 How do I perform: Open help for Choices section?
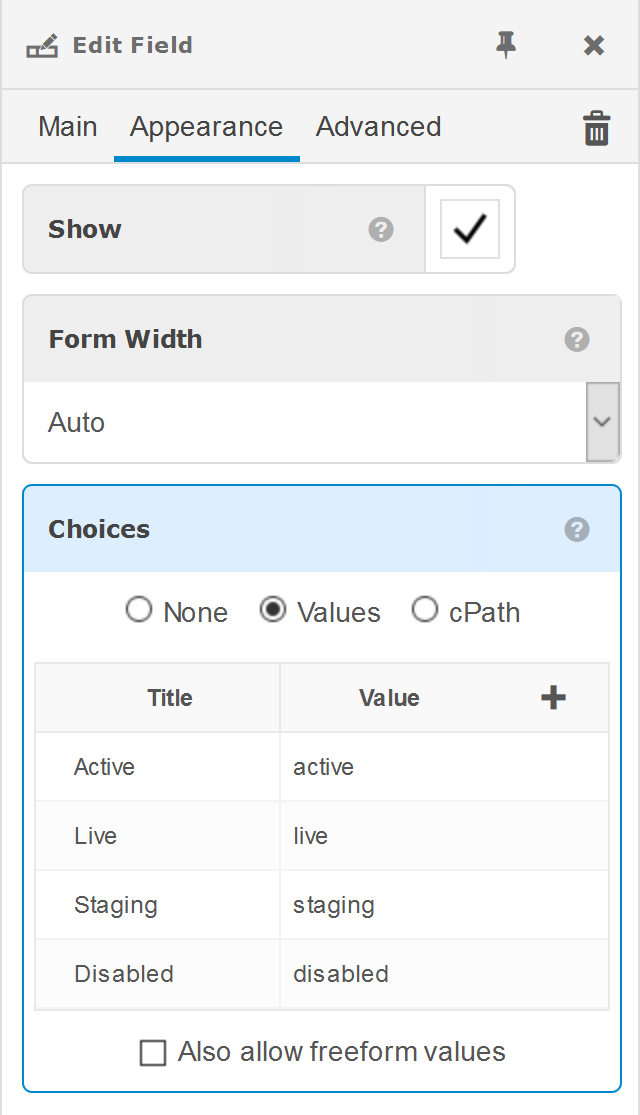point(576,529)
